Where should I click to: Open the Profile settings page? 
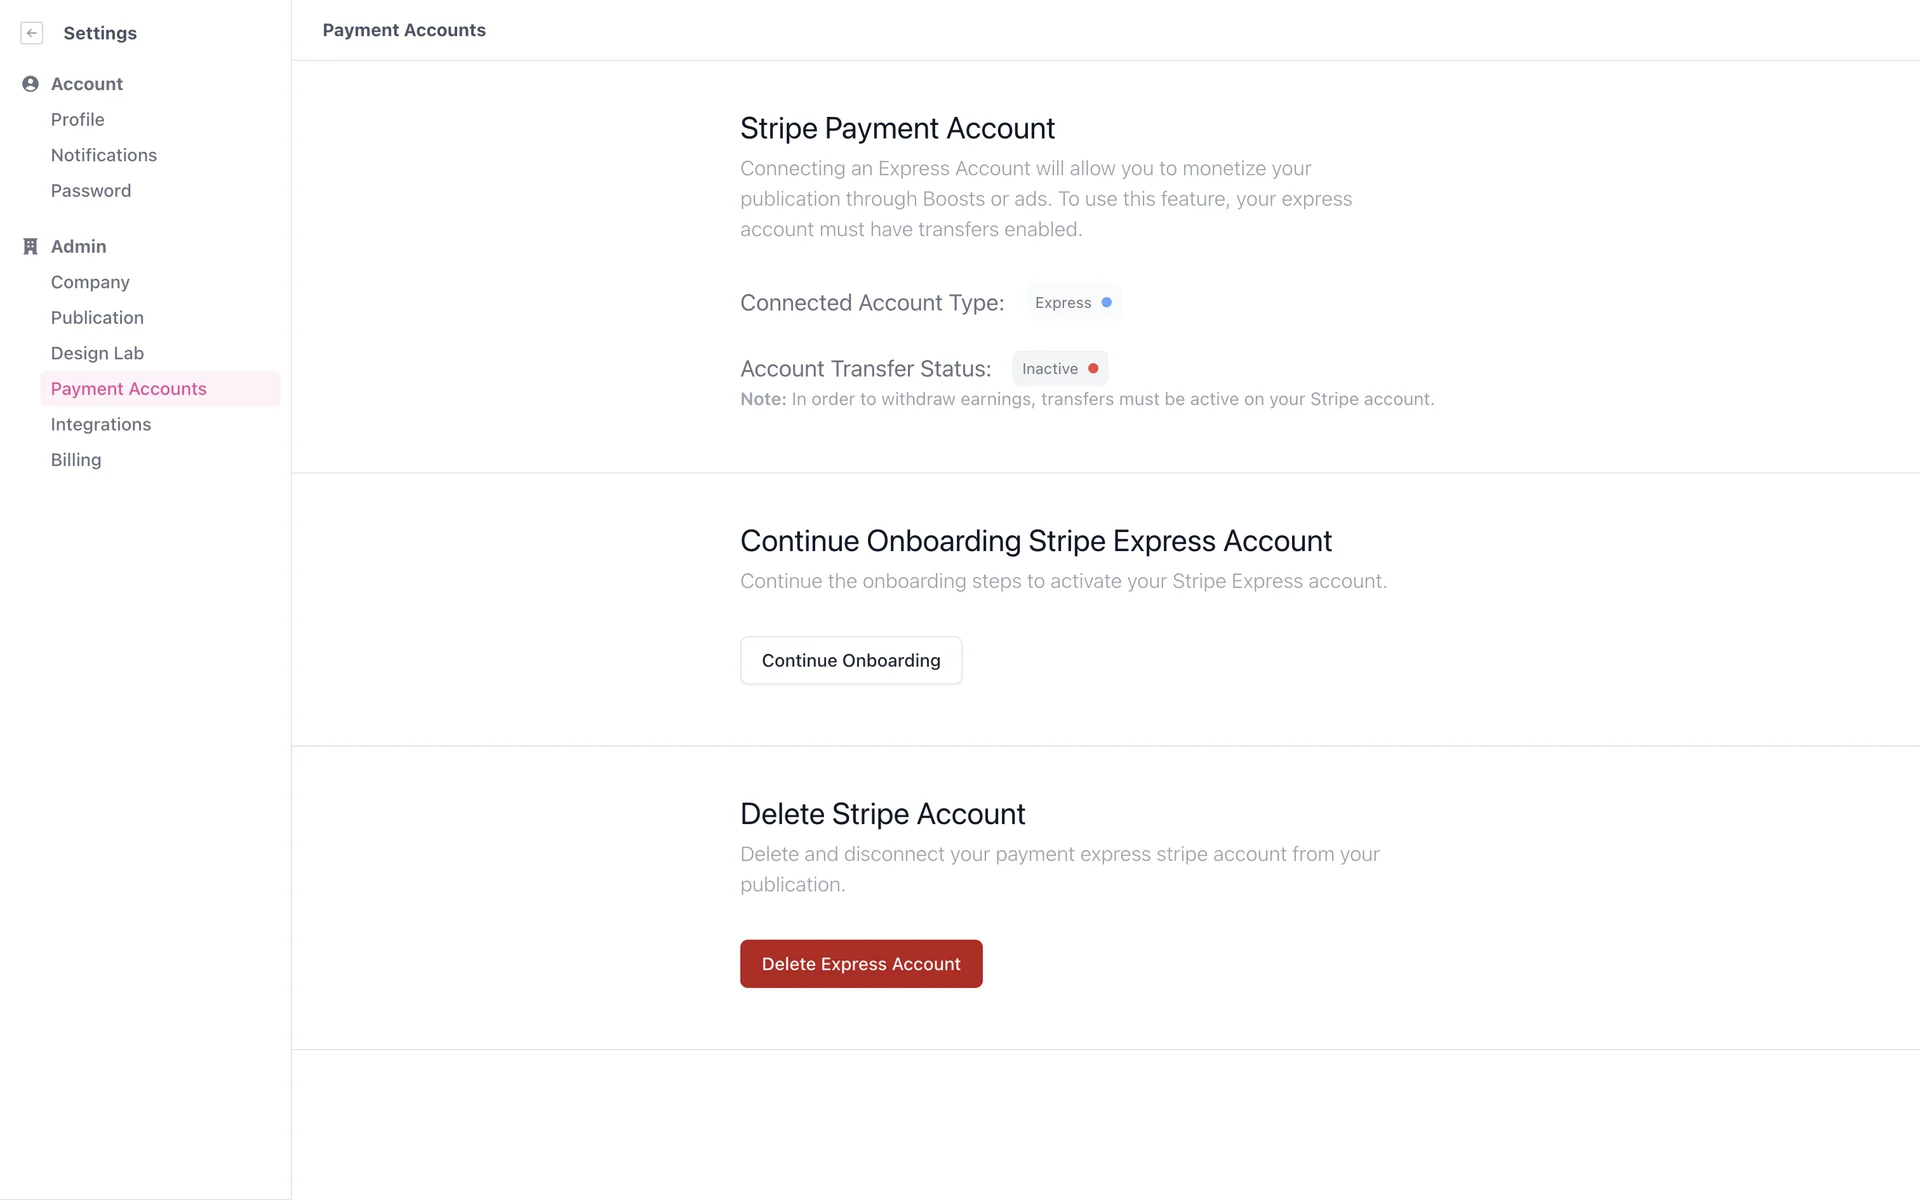78,120
